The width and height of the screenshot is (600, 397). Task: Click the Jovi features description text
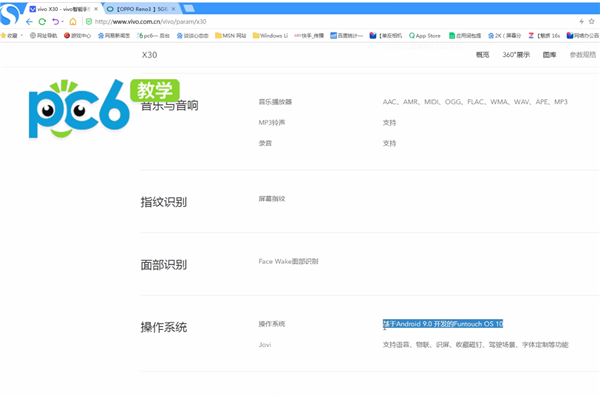coord(475,345)
